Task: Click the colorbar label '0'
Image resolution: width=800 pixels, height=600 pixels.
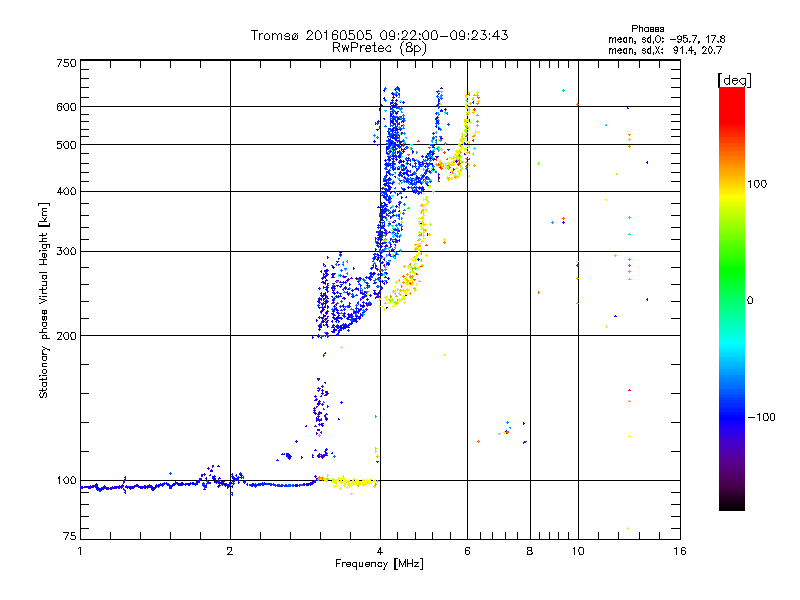Action: tap(750, 301)
